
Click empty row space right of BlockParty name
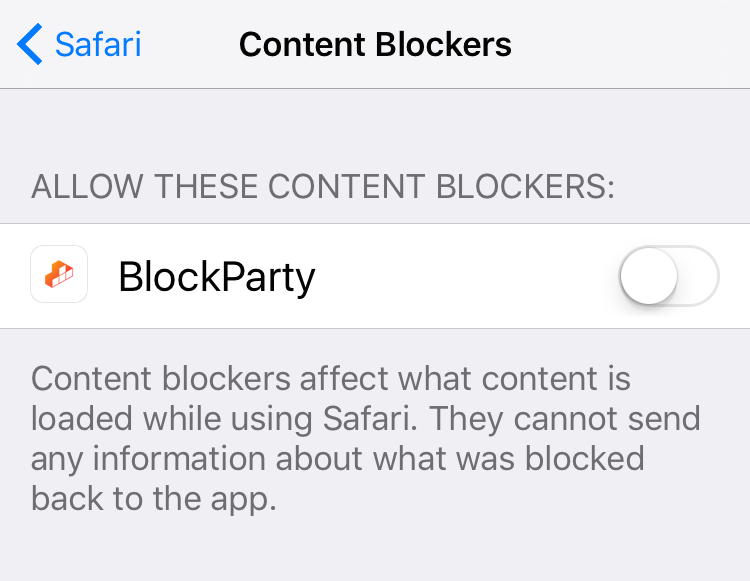point(466,276)
